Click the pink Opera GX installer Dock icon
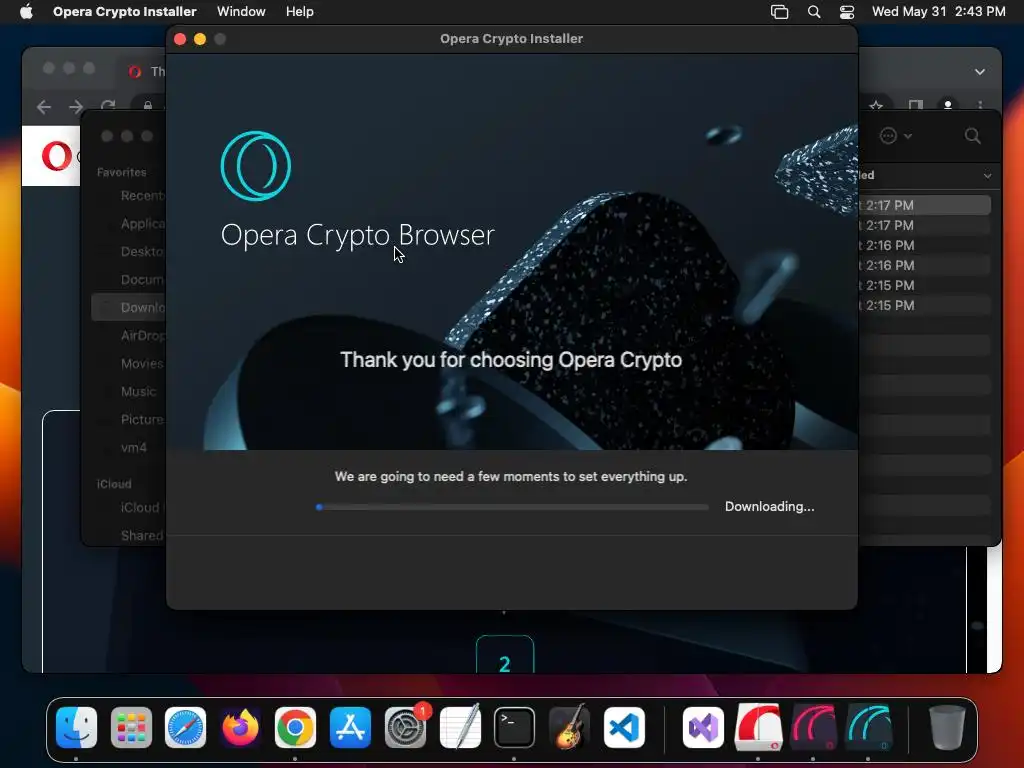This screenshot has height=768, width=1024. click(814, 728)
